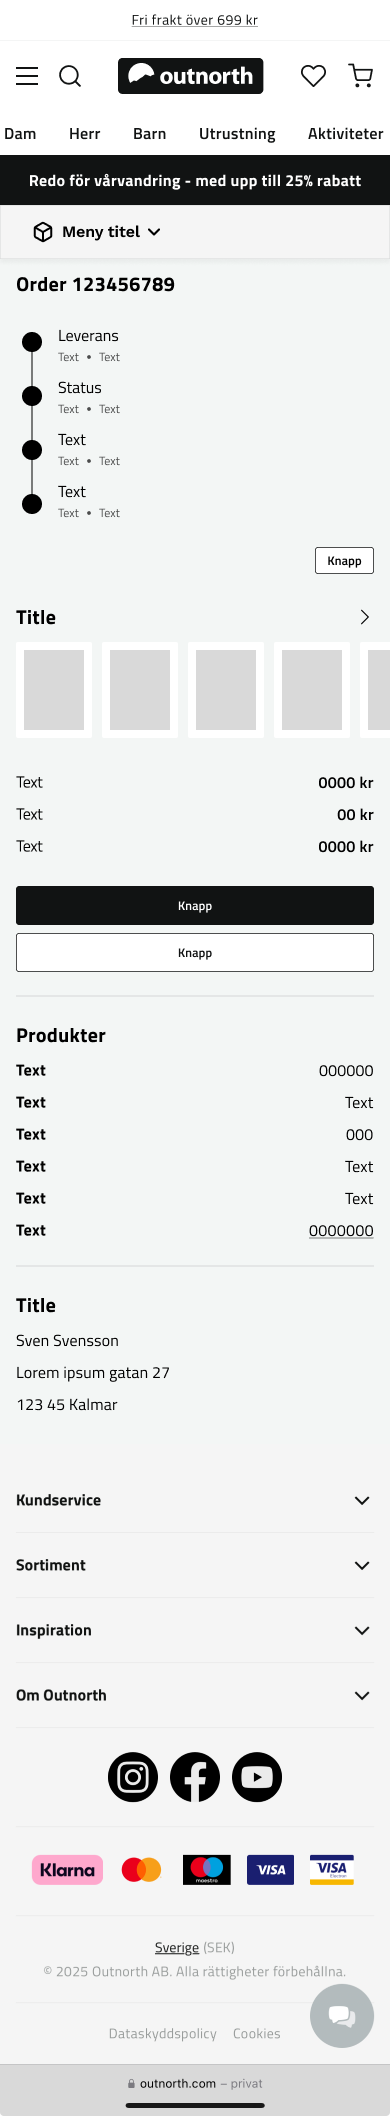The image size is (390, 2116).
Task: Open the Sverige country link
Action: pyautogui.click(x=177, y=1947)
